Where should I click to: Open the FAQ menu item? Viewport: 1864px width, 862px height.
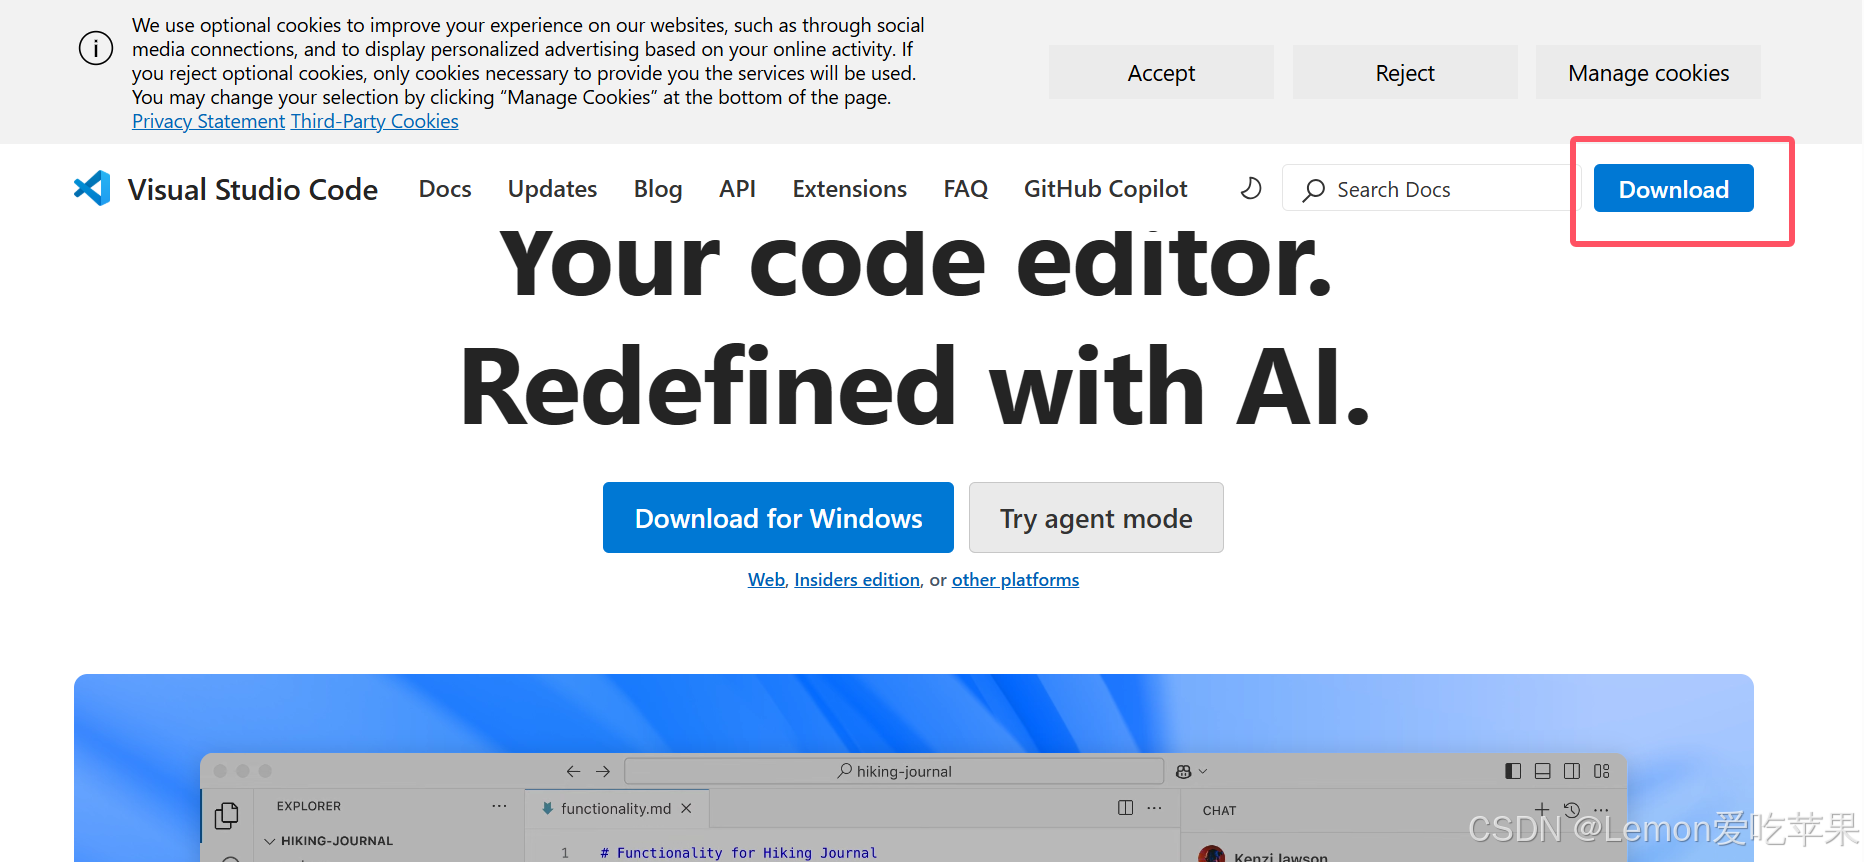[x=966, y=189]
